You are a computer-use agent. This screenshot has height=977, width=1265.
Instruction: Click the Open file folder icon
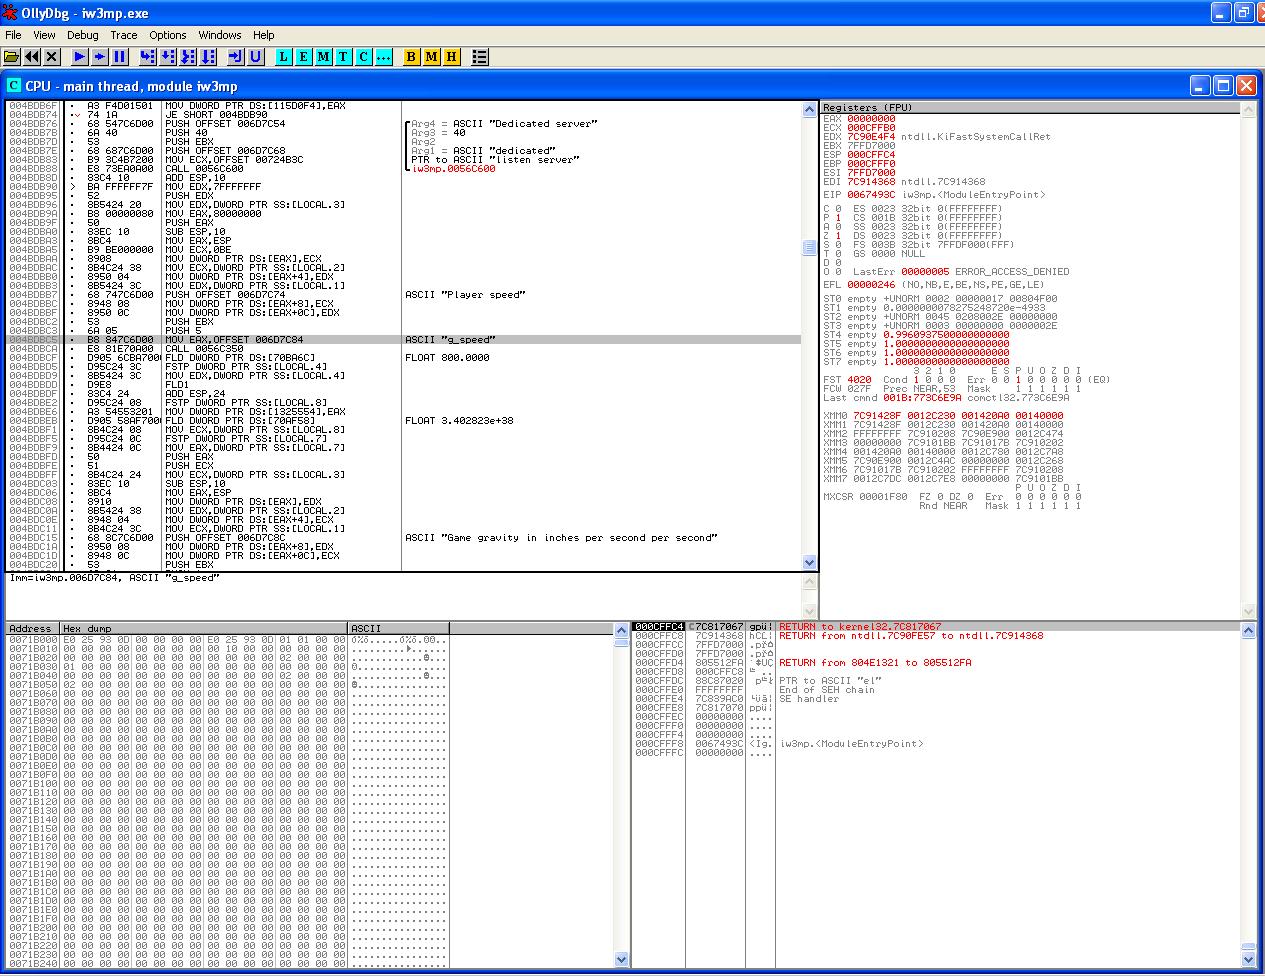click(x=12, y=57)
